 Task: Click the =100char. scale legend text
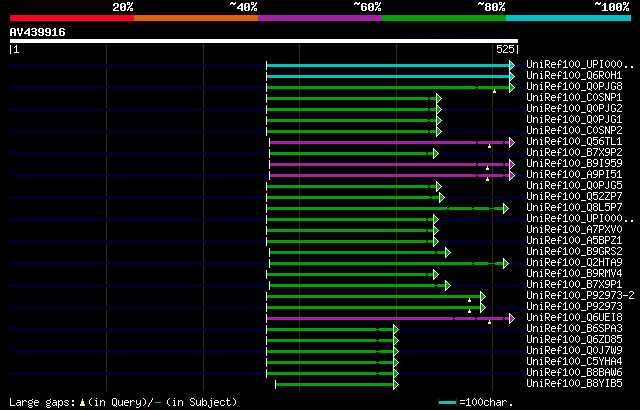pyautogui.click(x=486, y=403)
